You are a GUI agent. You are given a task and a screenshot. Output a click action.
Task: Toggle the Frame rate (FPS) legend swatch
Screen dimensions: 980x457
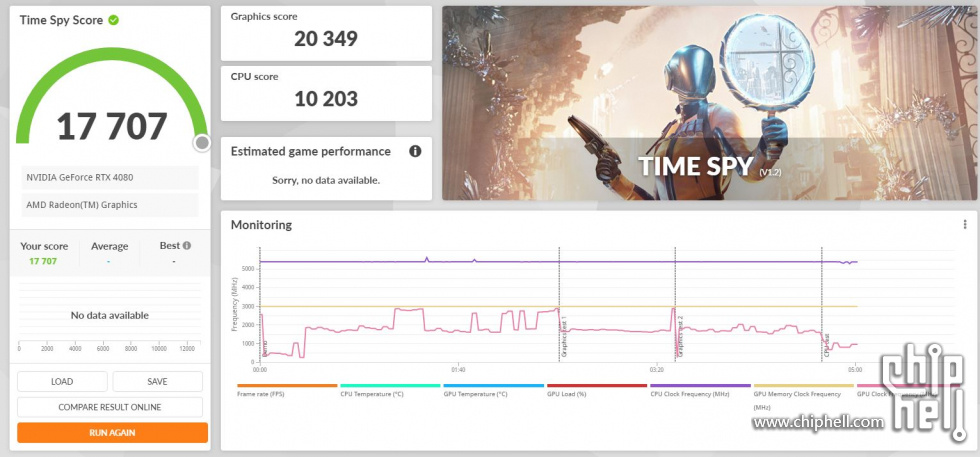pos(287,386)
